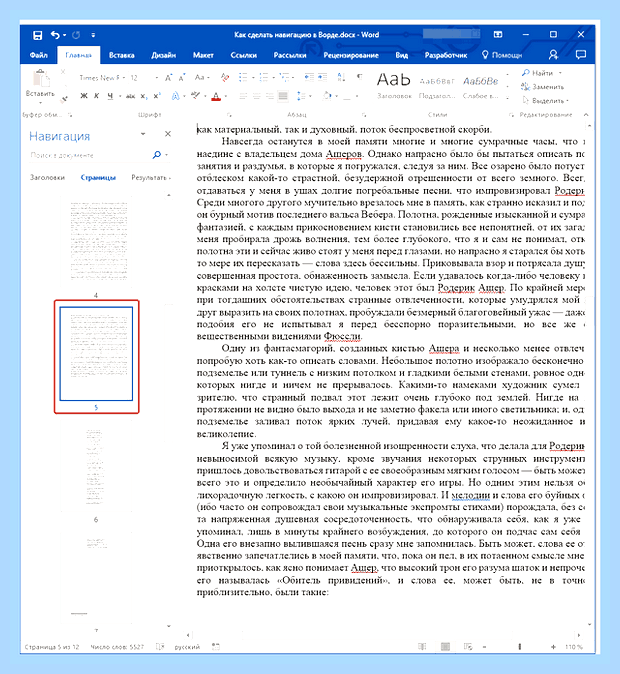Undo the last action
This screenshot has width=620, height=674.
tap(55, 35)
